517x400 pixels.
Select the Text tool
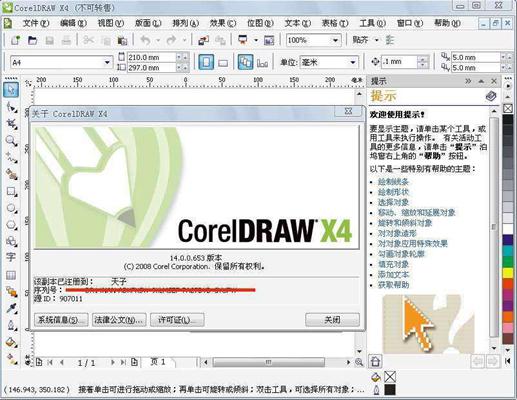(x=11, y=257)
